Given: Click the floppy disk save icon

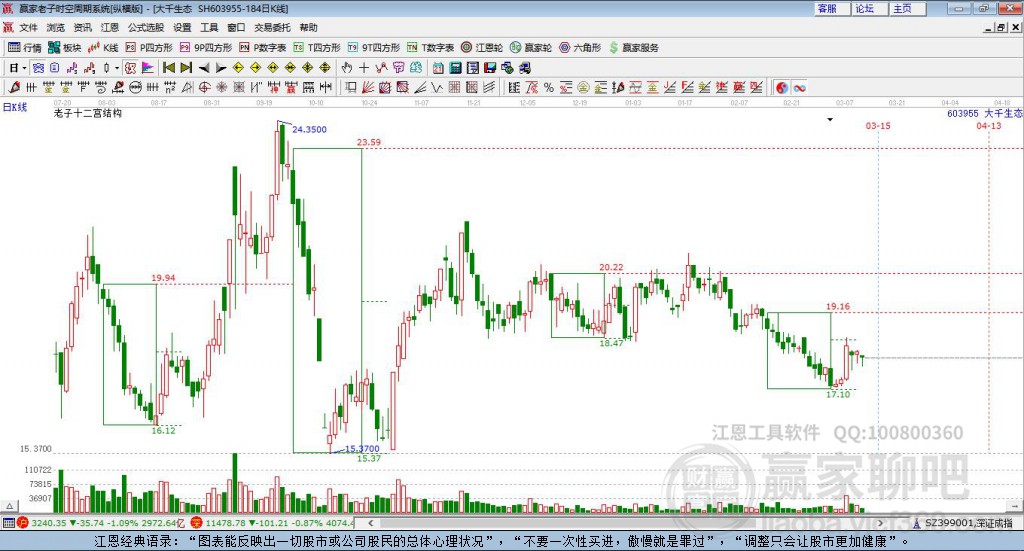Looking at the screenshot, I should point(490,68).
